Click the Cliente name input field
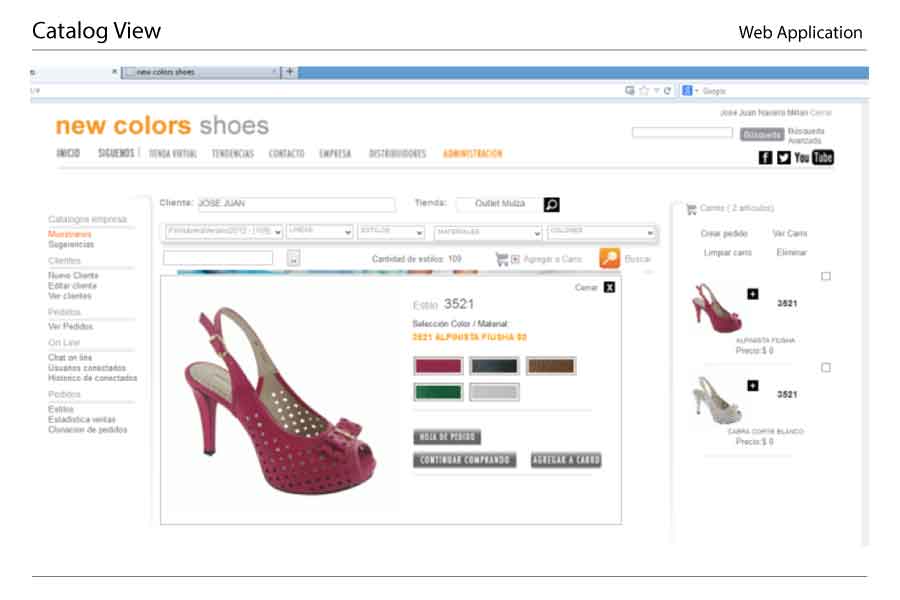 click(295, 204)
